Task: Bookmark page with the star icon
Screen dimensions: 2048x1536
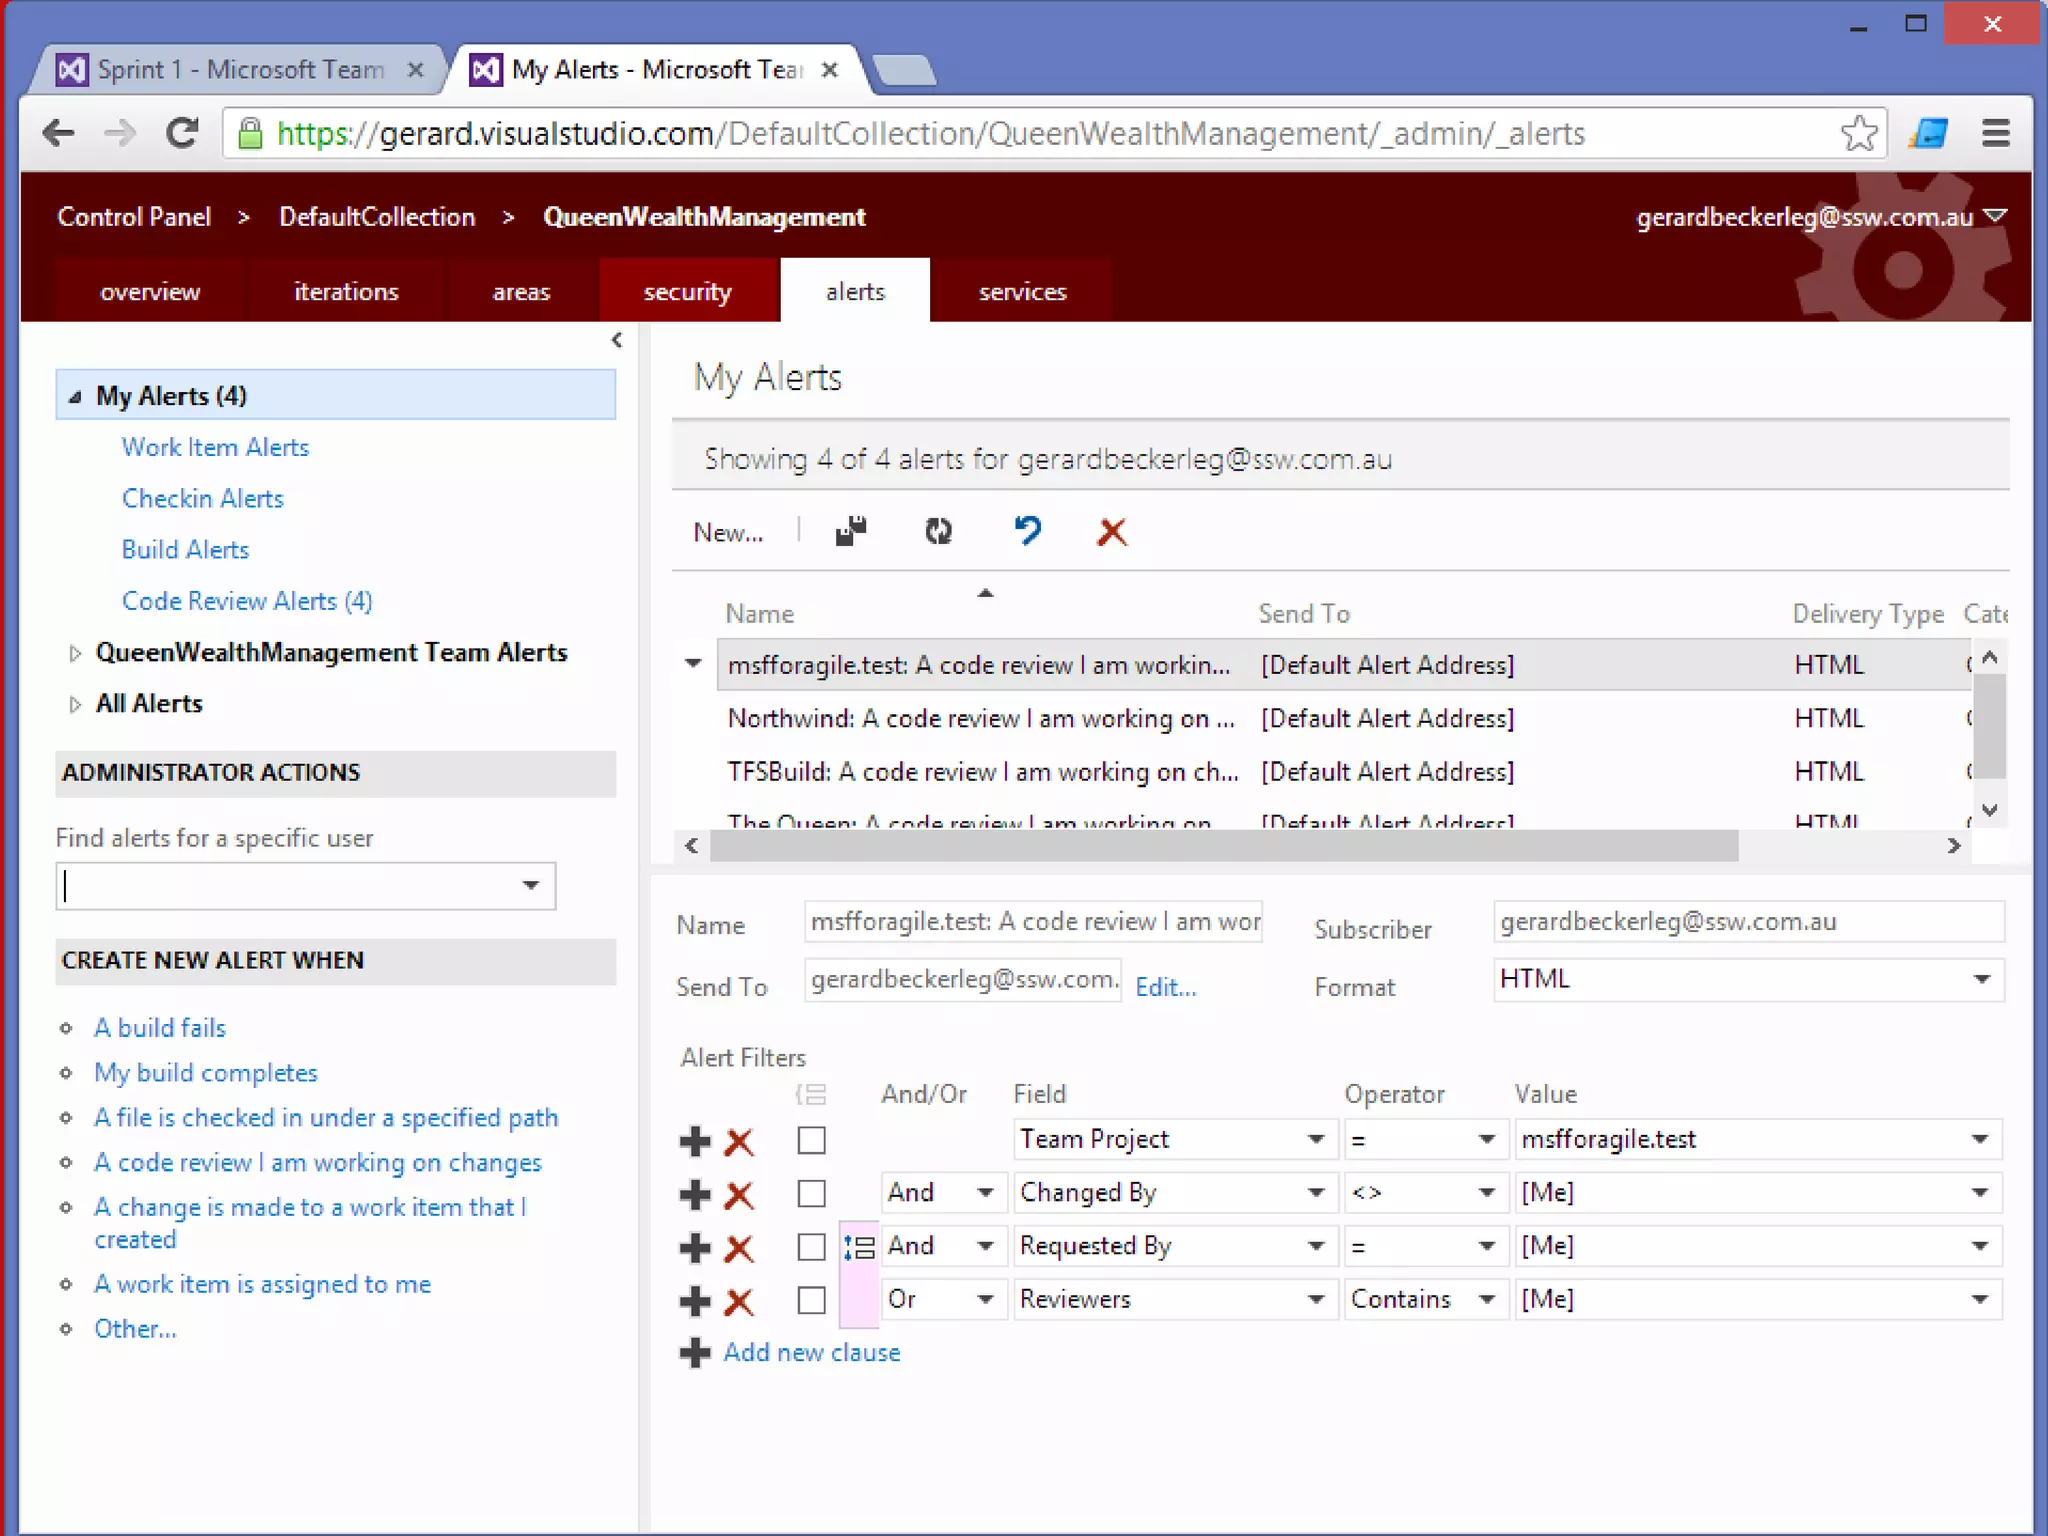Action: (x=1858, y=133)
